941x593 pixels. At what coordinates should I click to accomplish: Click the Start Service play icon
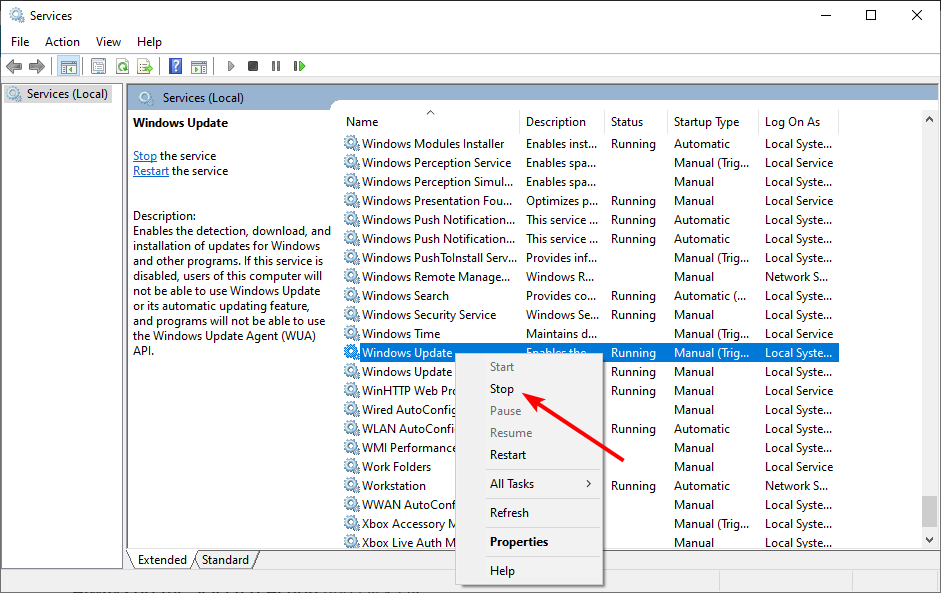tap(230, 66)
